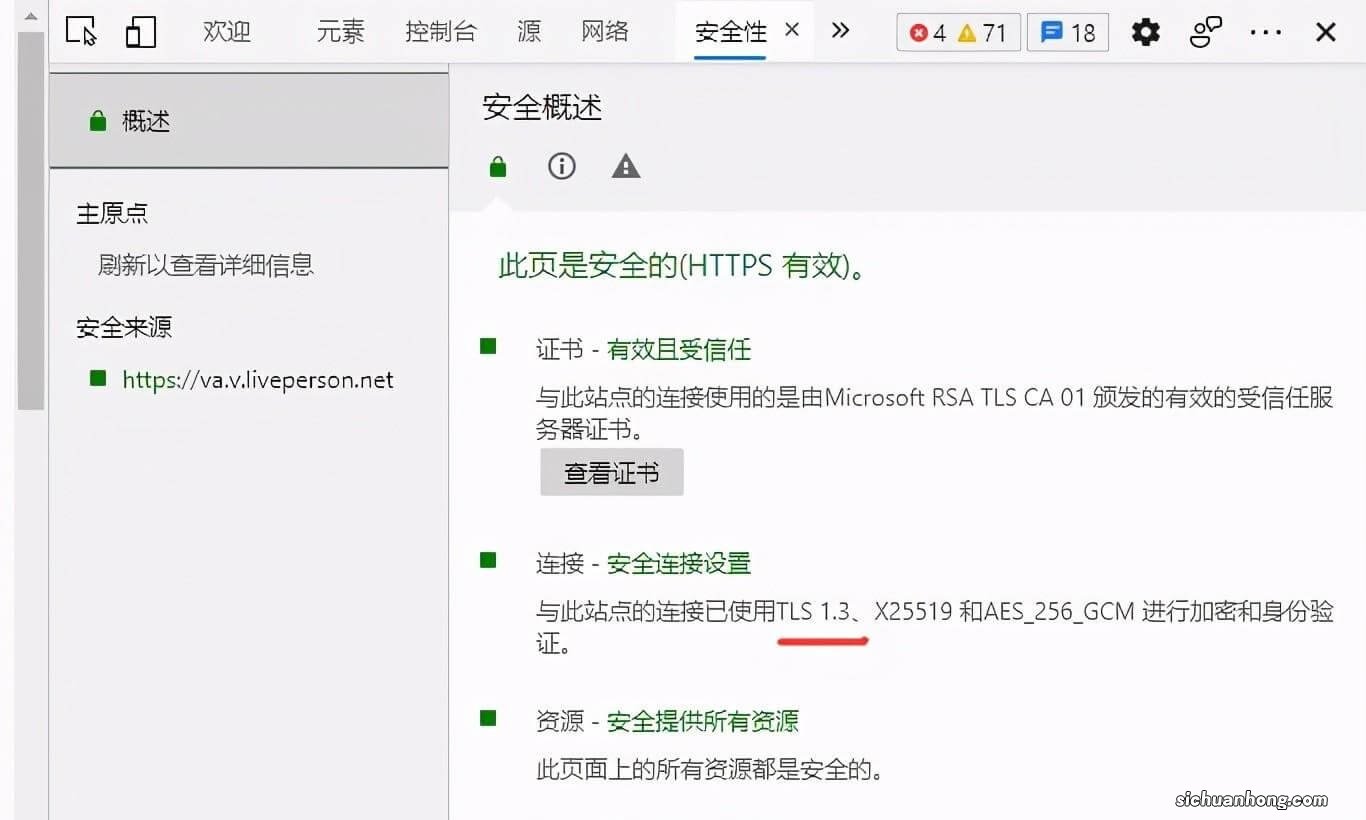1366x820 pixels.
Task: Toggle the device emulation toolbar
Action: tap(141, 31)
